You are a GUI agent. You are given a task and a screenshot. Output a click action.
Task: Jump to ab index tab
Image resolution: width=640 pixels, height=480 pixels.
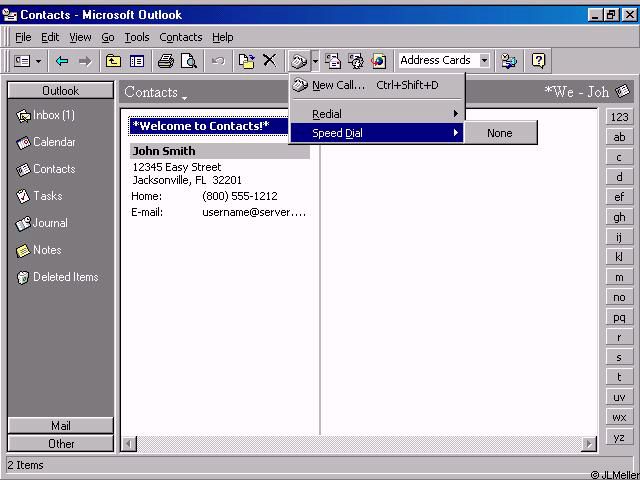click(x=619, y=137)
